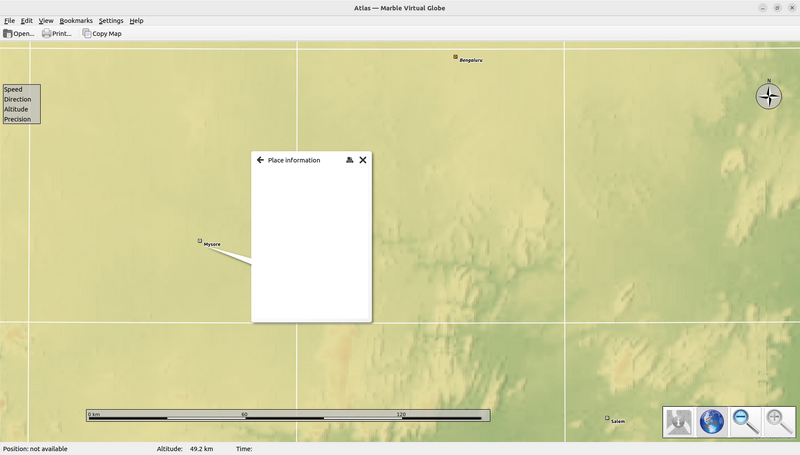The image size is (800, 455).
Task: Expand the Settings menu
Action: [x=111, y=20]
